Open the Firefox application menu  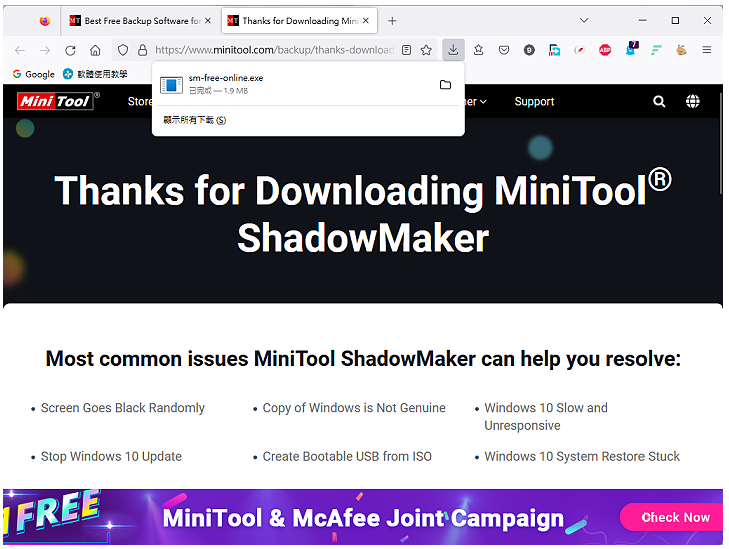coord(707,50)
